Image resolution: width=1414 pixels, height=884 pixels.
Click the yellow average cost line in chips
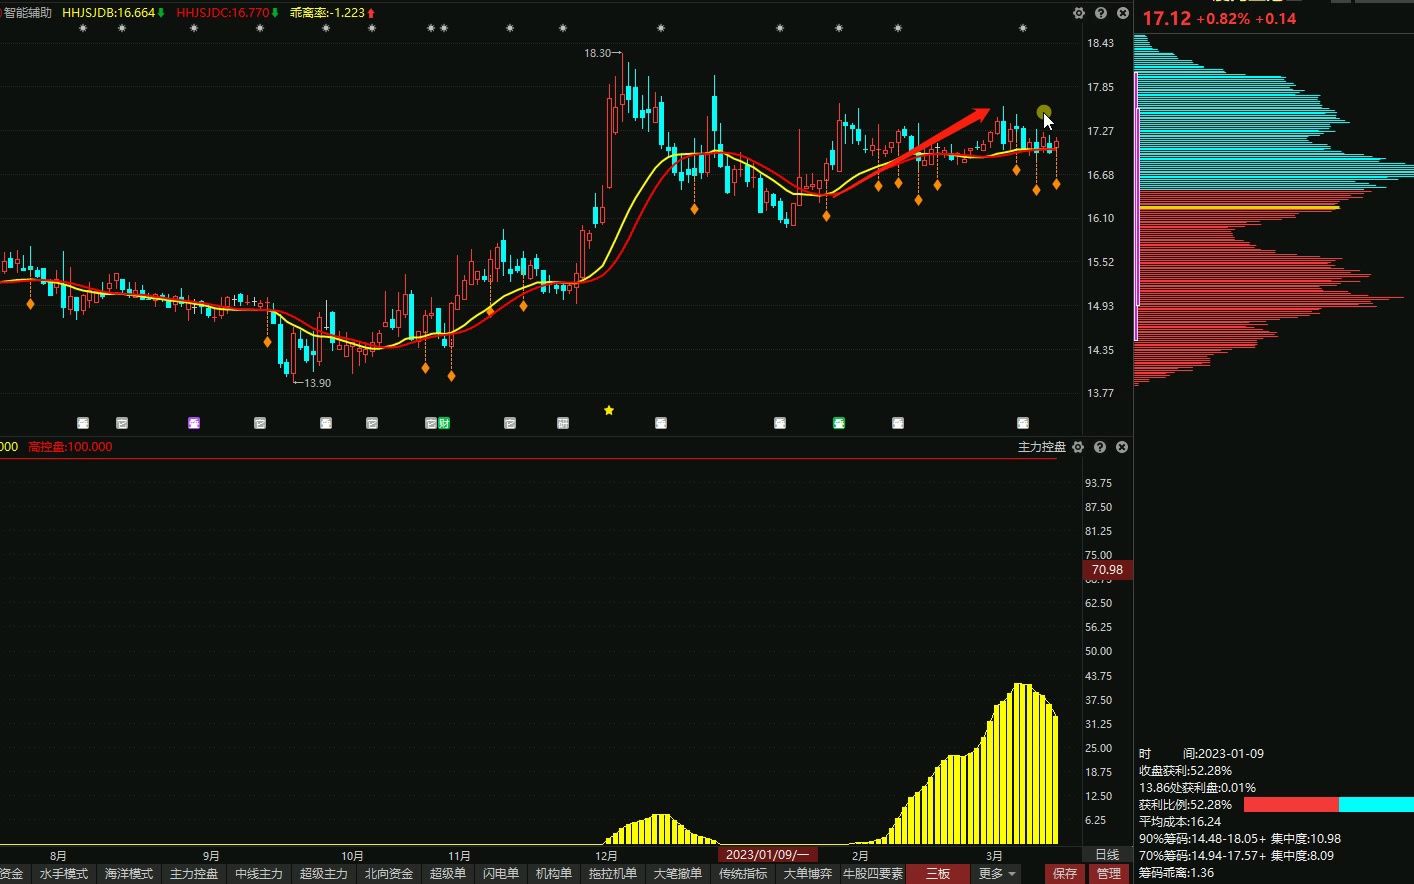[x=1239, y=207]
